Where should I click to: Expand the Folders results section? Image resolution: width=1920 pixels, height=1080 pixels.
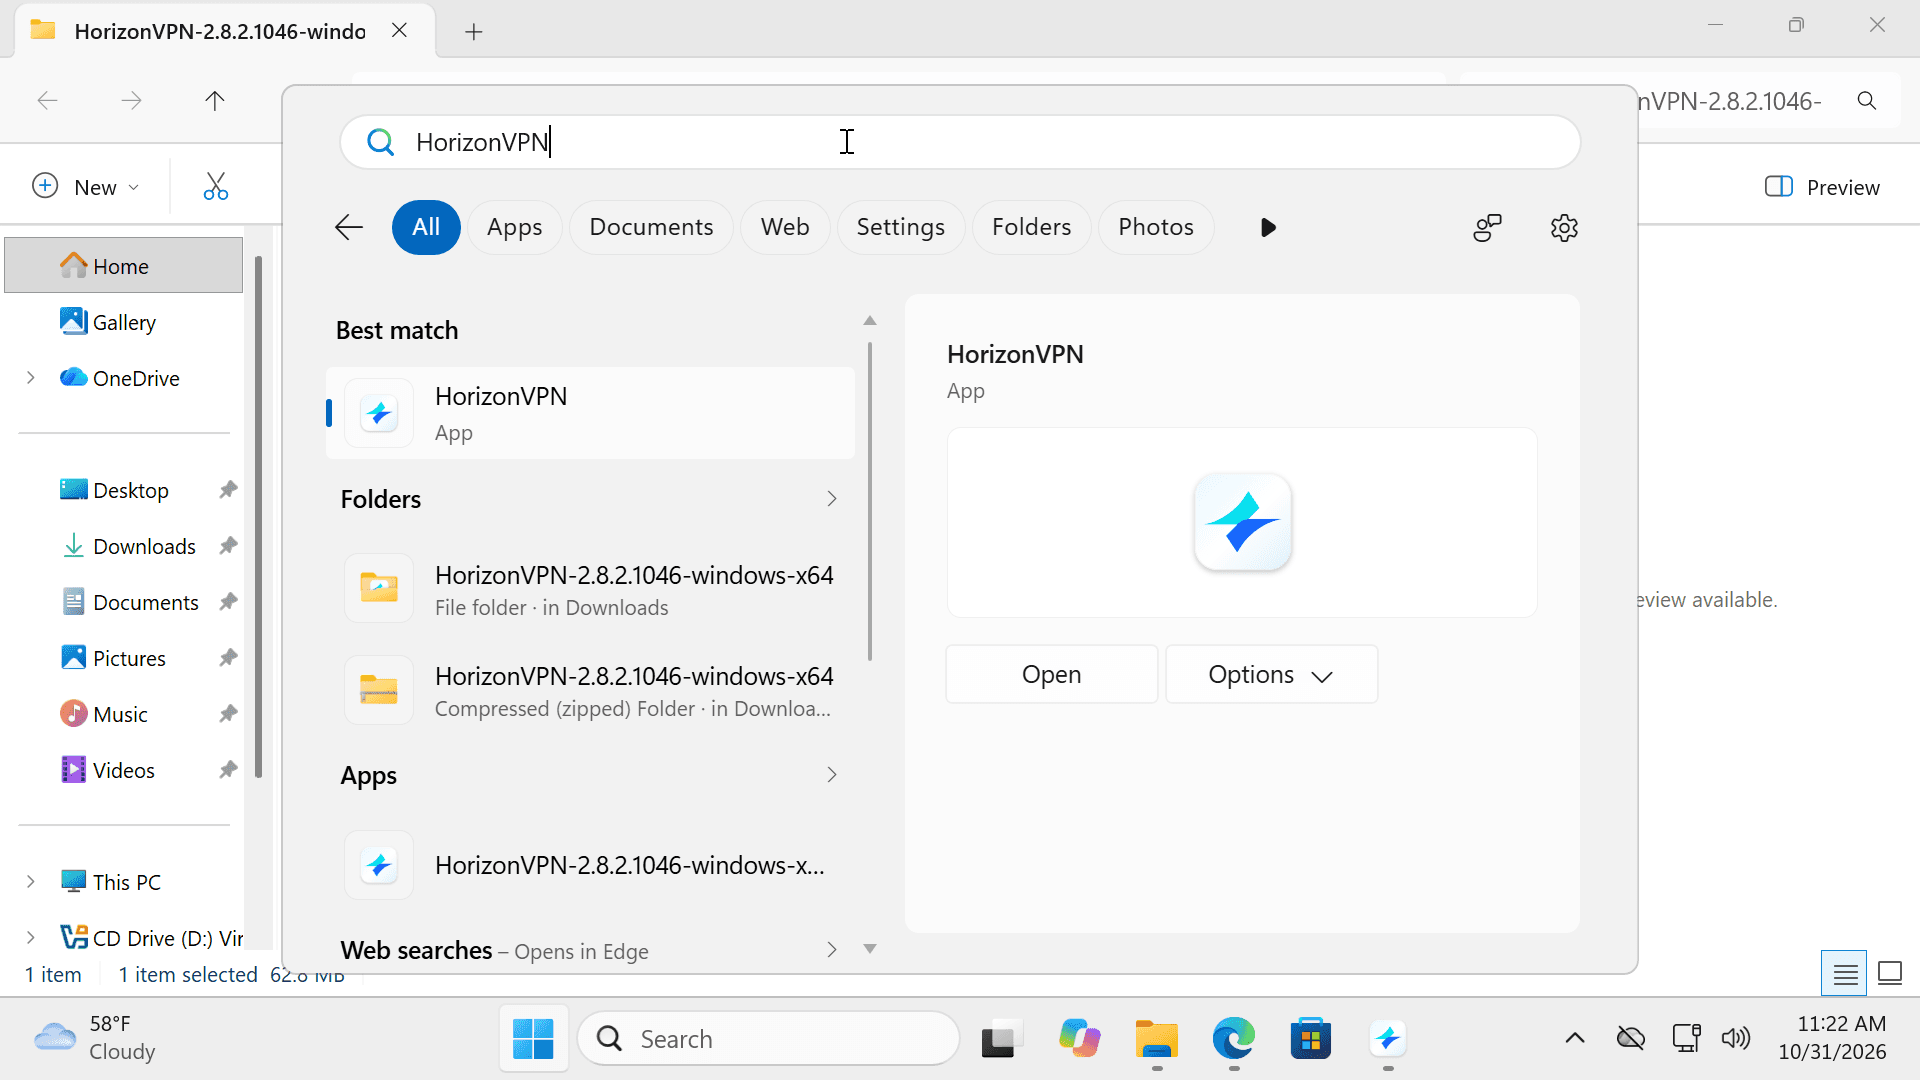(x=831, y=499)
